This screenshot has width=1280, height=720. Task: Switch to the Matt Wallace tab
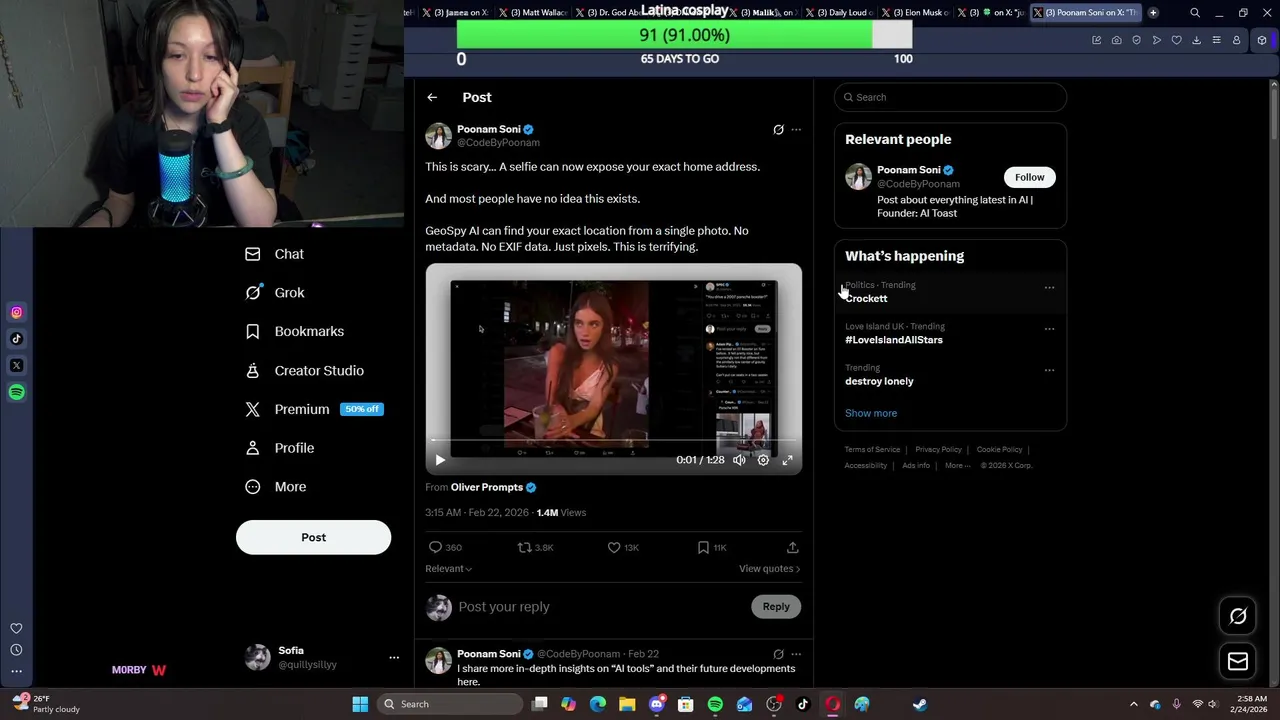click(x=532, y=12)
